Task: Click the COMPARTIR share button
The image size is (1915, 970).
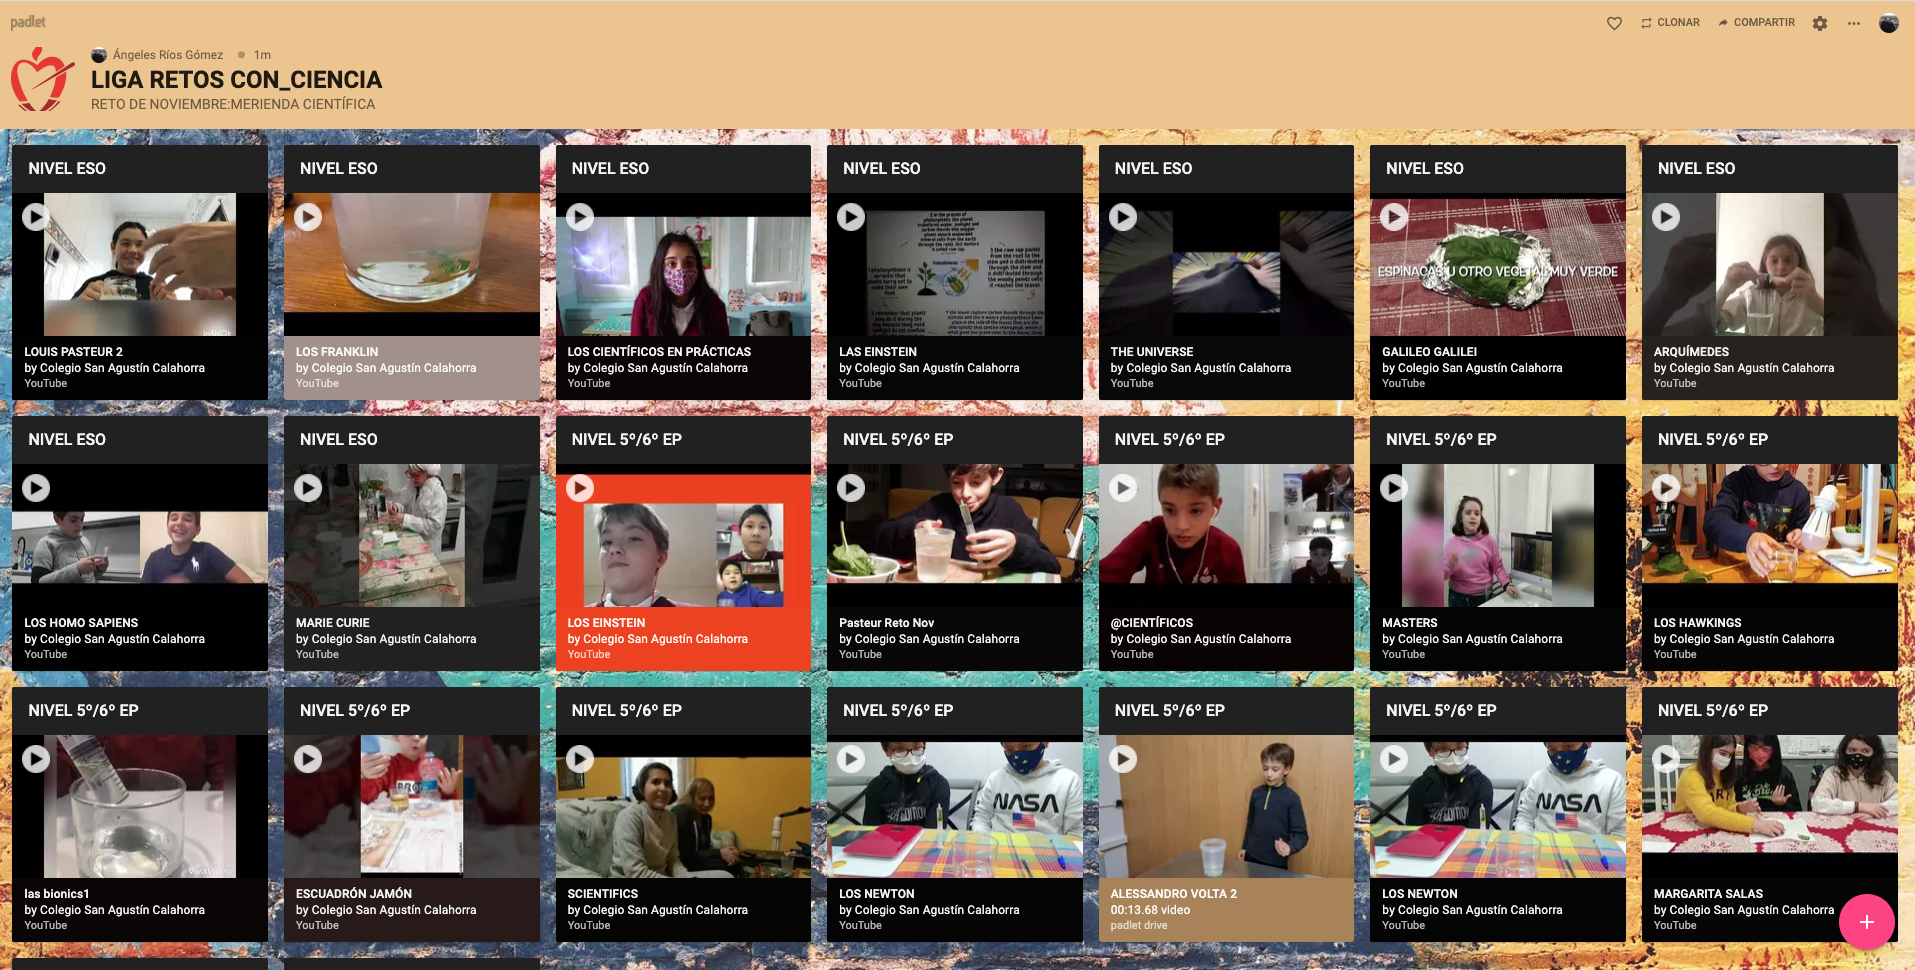Action: [x=1756, y=22]
